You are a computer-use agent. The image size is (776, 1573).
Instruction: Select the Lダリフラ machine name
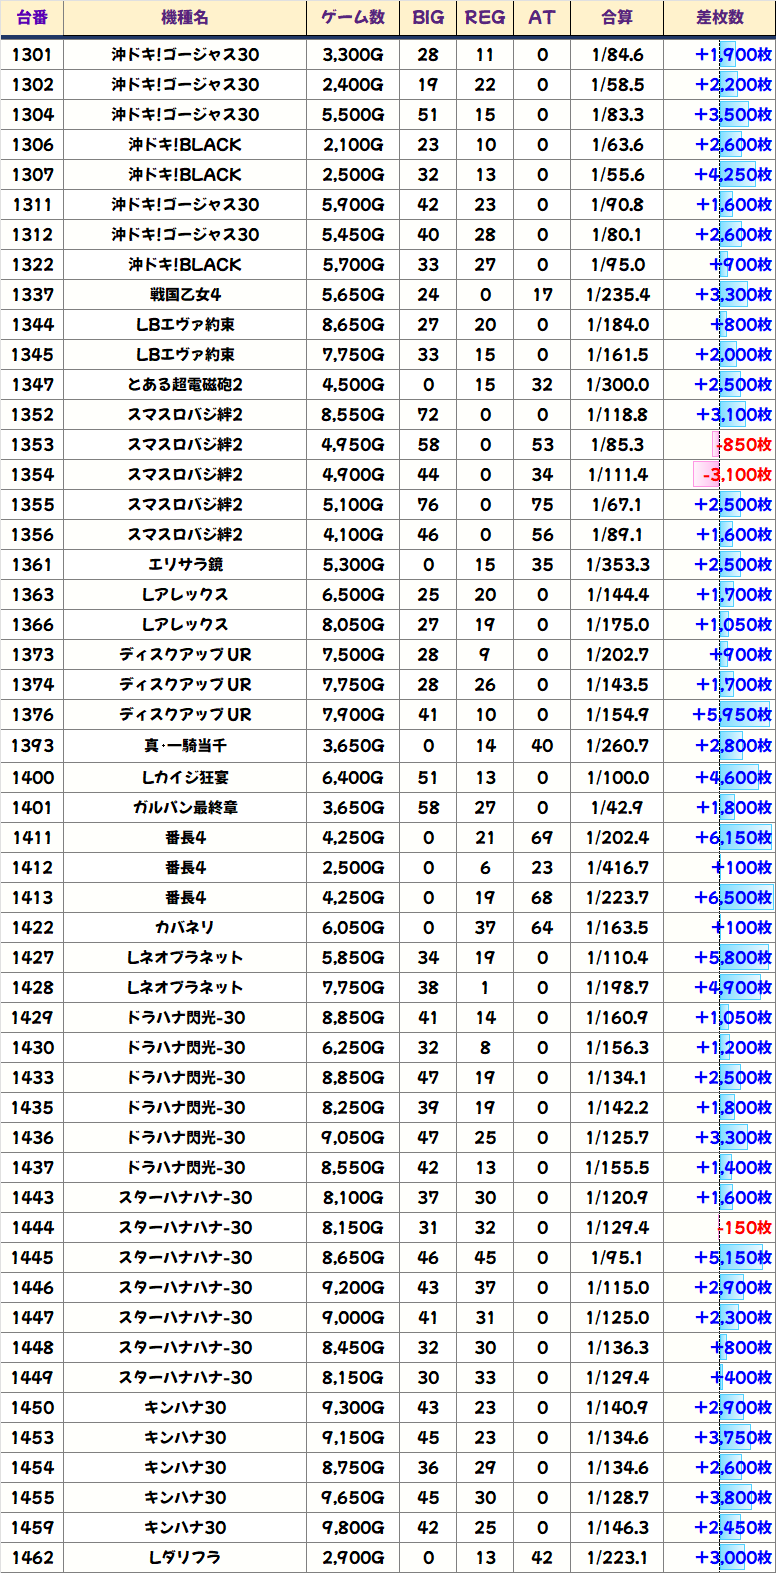click(185, 1558)
